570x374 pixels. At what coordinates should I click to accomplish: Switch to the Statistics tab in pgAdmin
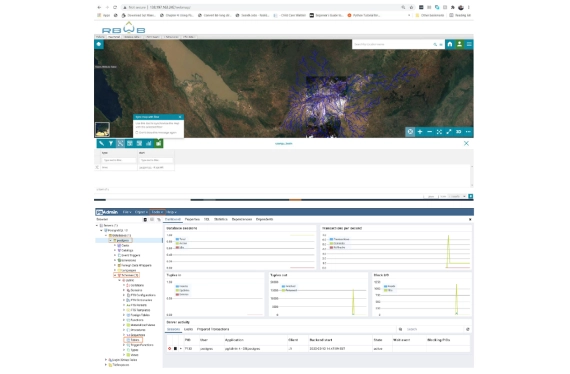pos(220,219)
